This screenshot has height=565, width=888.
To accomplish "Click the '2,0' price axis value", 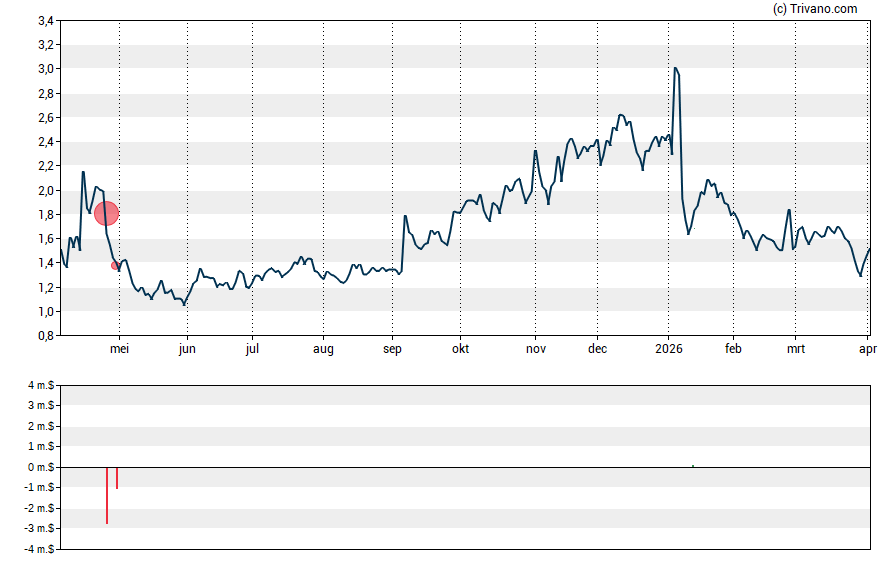I will tap(45, 191).
